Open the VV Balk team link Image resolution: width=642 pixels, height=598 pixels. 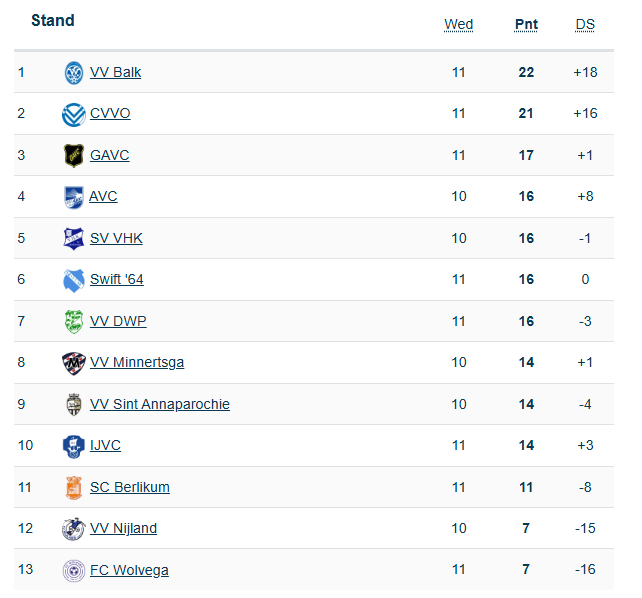coord(116,72)
